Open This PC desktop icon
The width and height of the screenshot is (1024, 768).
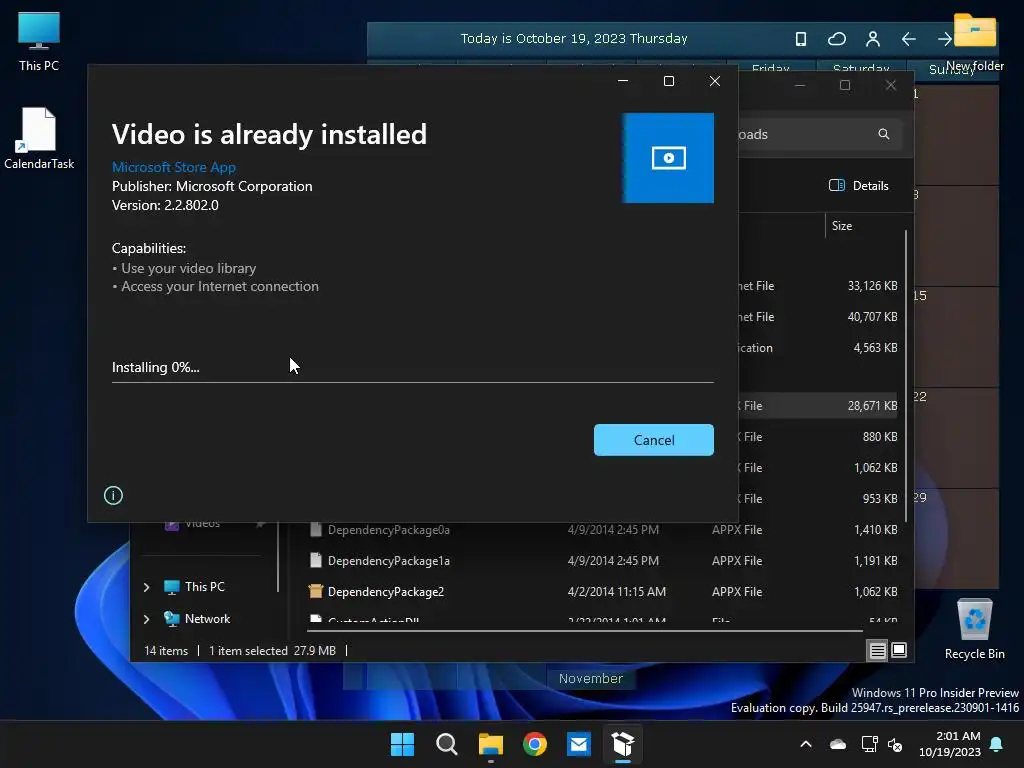[x=39, y=41]
